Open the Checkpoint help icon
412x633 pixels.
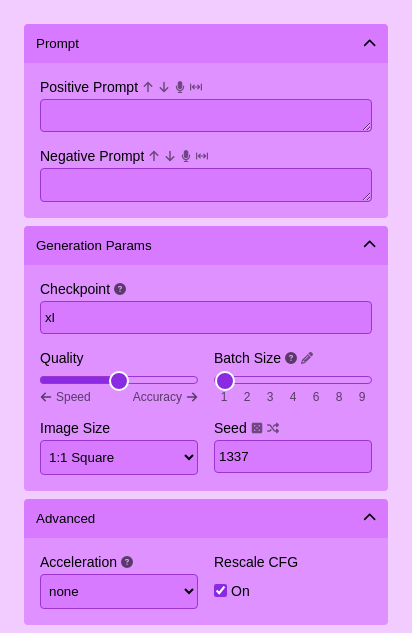(120, 289)
